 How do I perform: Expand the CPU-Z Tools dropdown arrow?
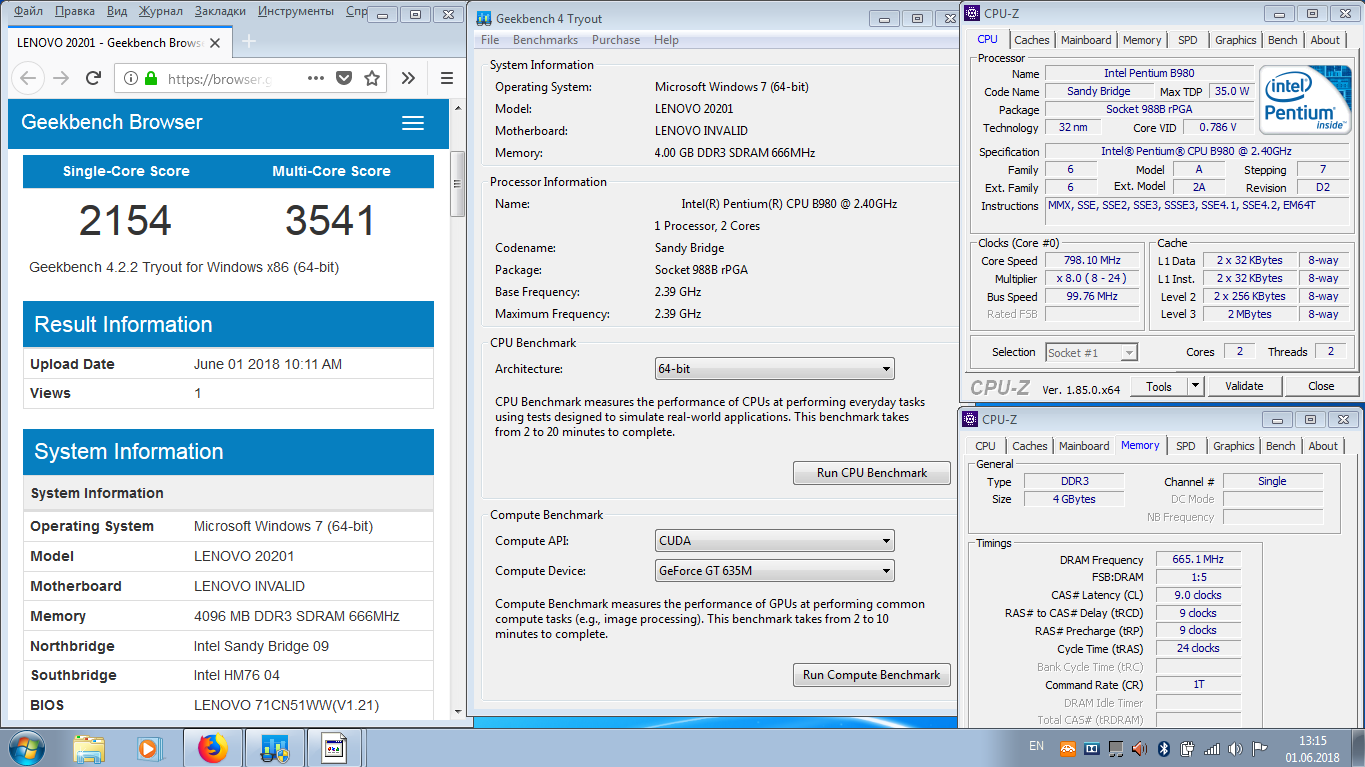1195,386
